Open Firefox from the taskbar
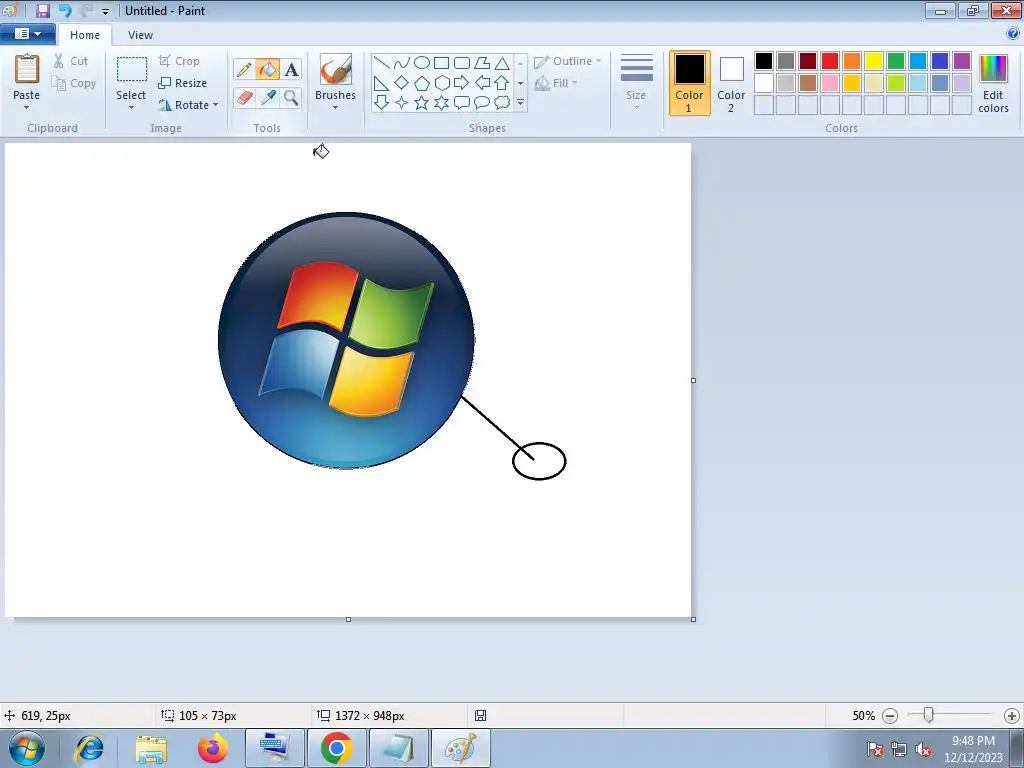Image resolution: width=1024 pixels, height=768 pixels. 213,748
